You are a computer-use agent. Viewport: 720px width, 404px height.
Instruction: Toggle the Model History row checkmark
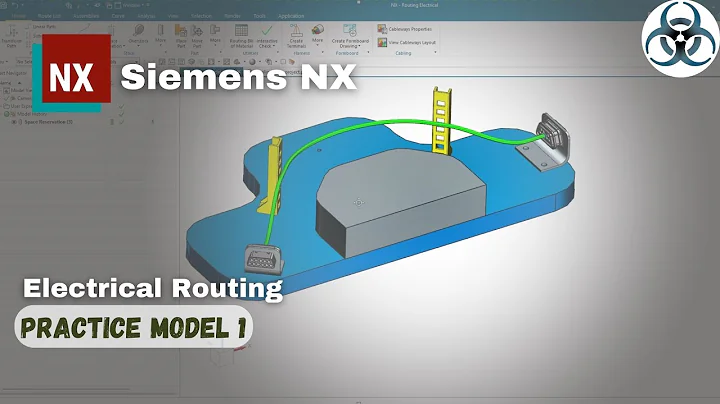(121, 114)
